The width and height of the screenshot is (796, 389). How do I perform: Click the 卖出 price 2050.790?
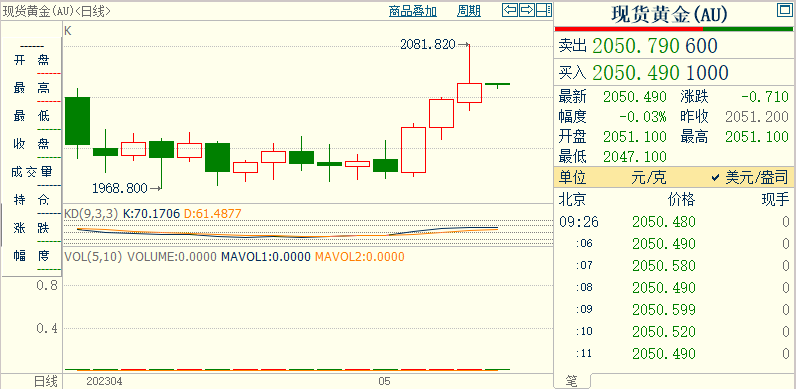[x=636, y=46]
